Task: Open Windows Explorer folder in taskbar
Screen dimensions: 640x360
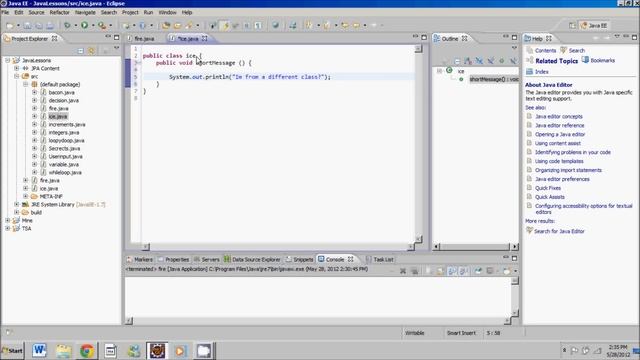Action: 63,351
